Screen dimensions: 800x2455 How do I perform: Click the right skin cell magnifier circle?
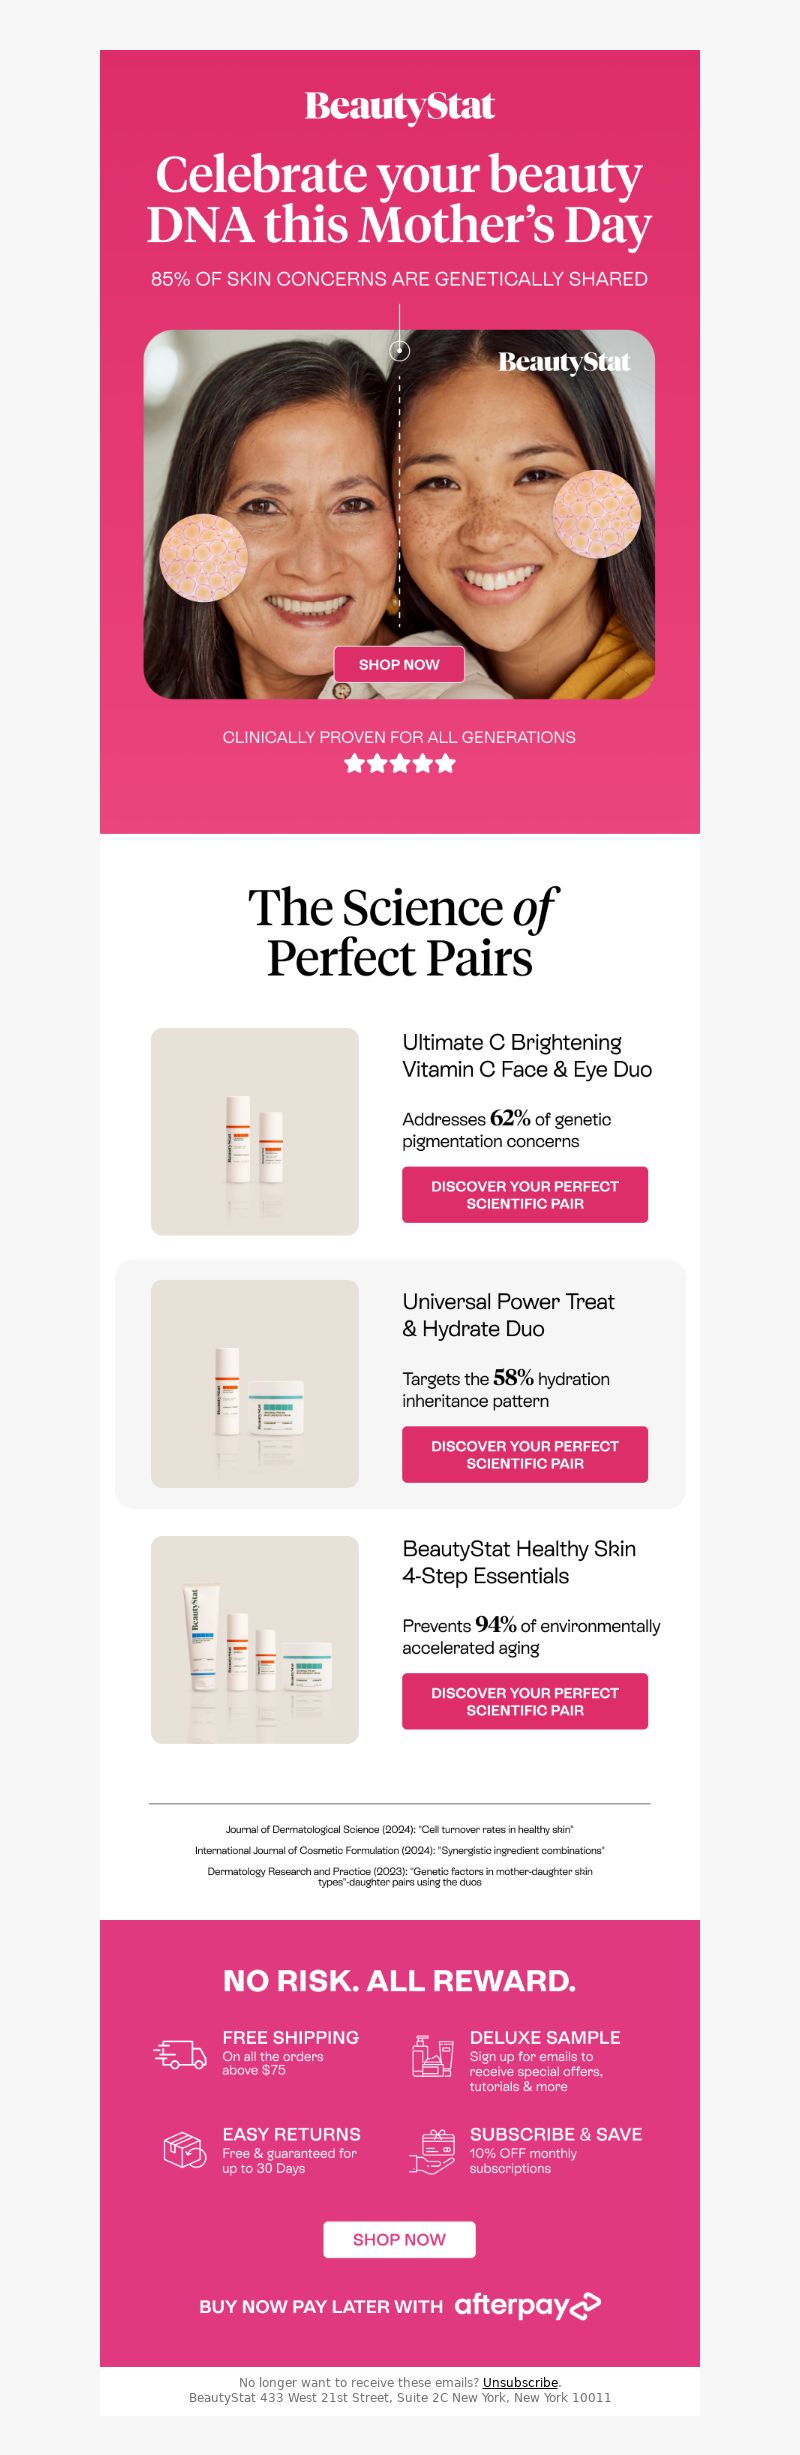pyautogui.click(x=597, y=514)
